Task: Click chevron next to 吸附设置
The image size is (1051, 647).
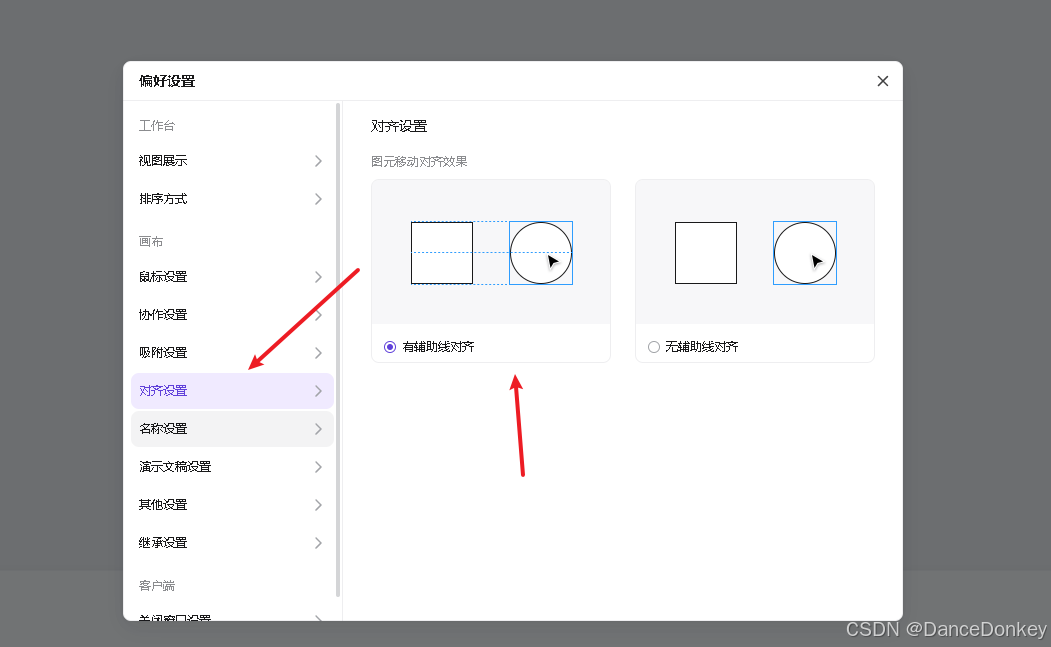Action: [318, 353]
